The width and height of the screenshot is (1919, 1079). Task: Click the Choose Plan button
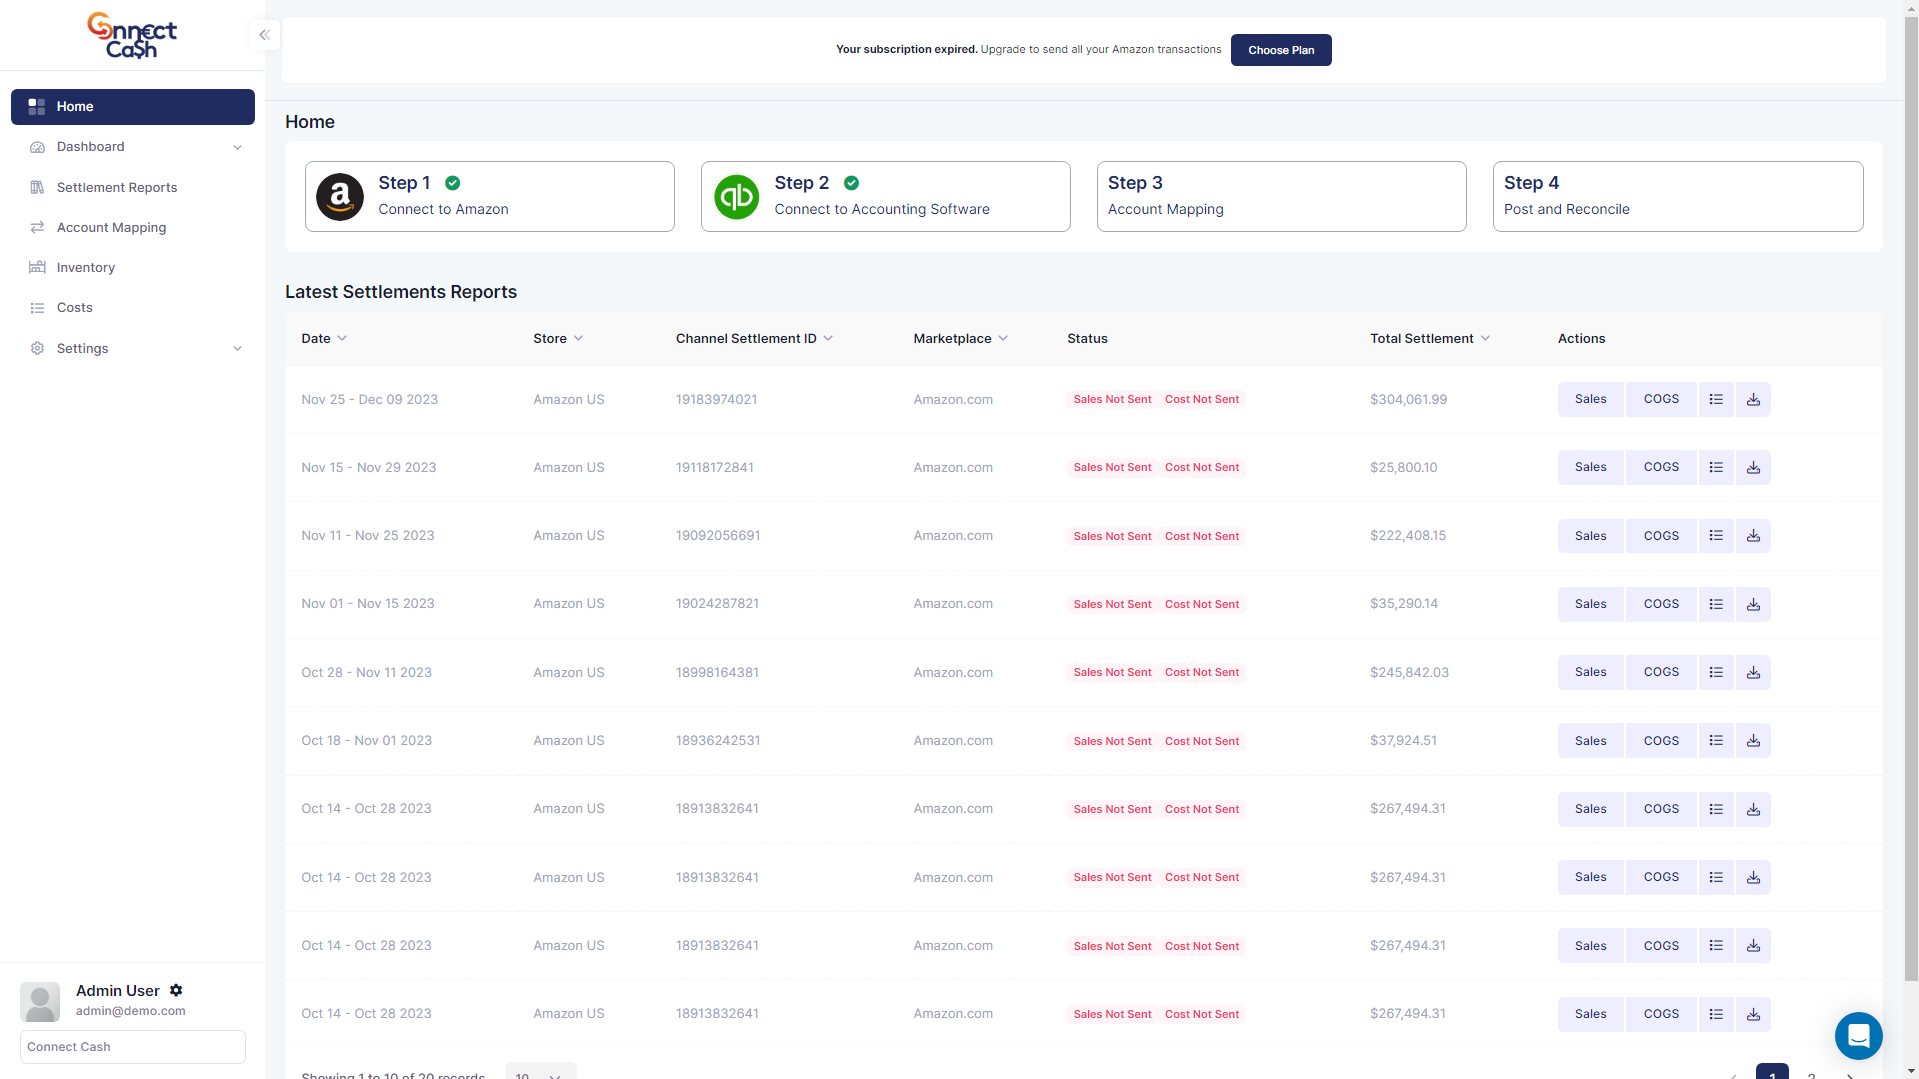point(1280,50)
